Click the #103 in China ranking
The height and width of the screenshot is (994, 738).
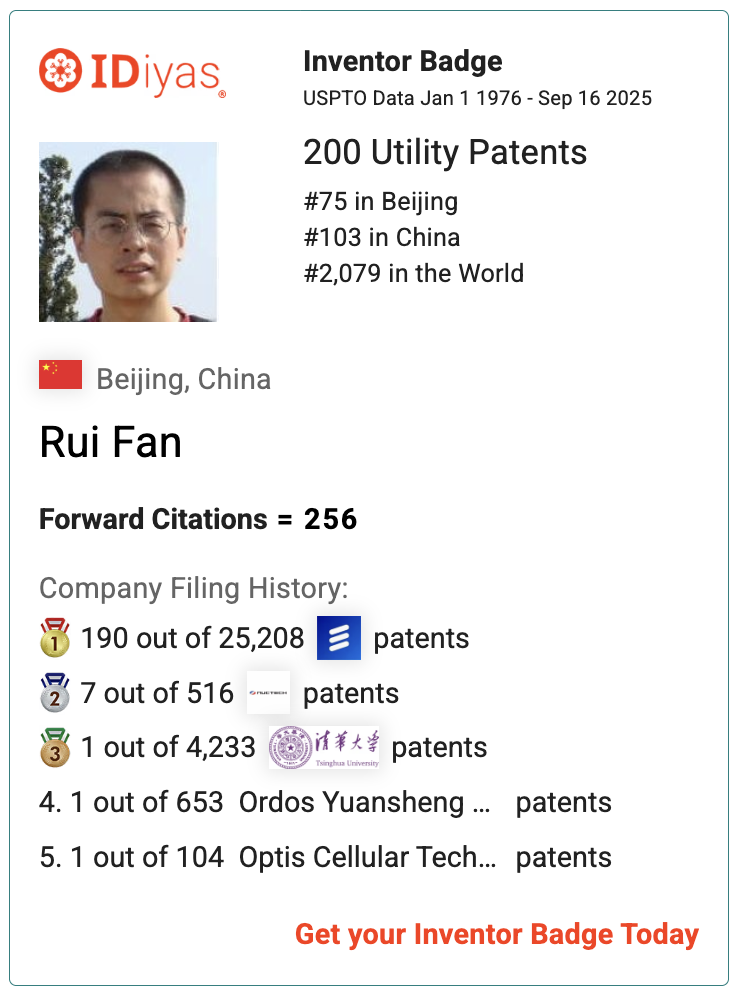tap(382, 238)
